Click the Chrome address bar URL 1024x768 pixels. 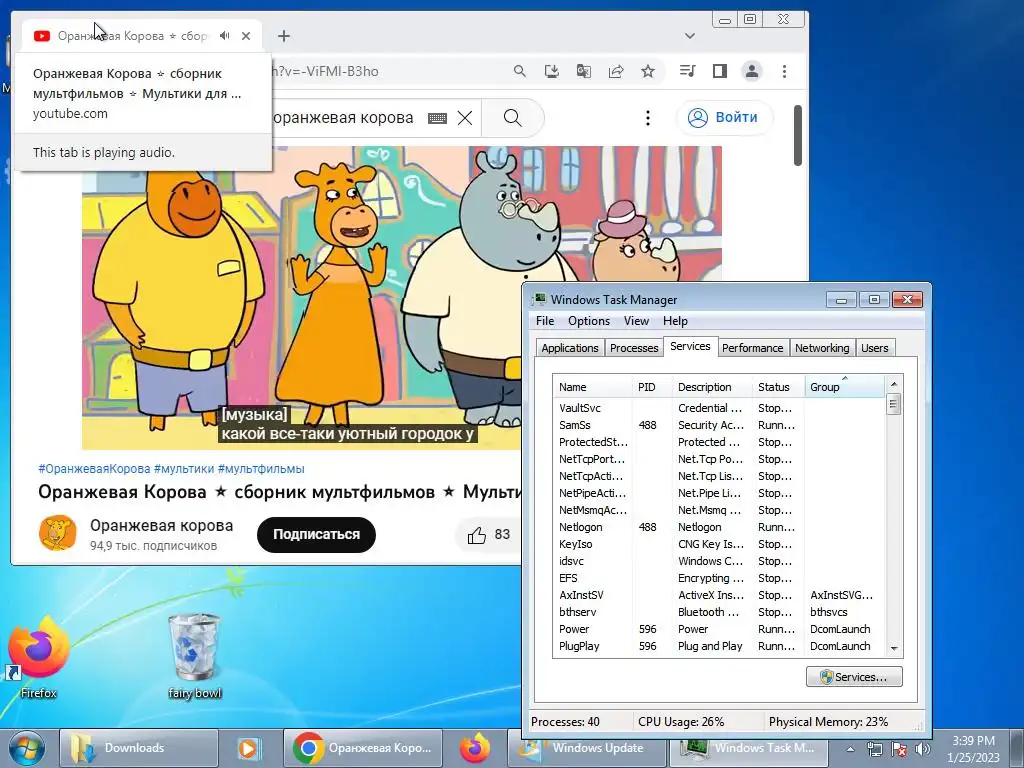[325, 71]
